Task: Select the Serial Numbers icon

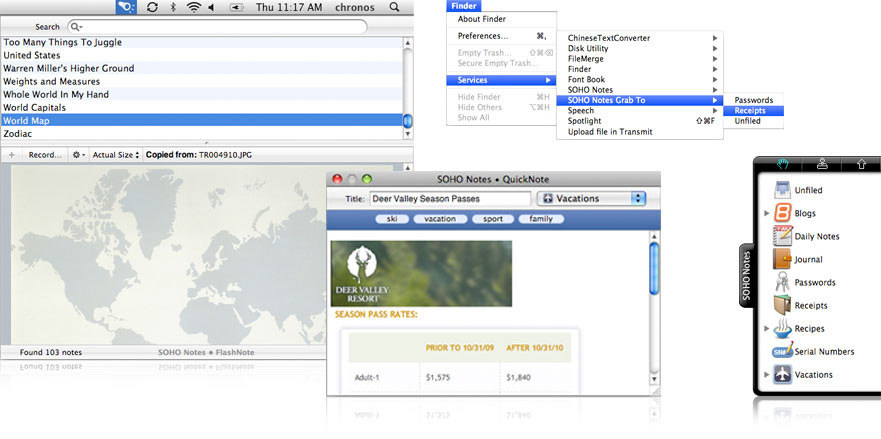Action: (783, 351)
